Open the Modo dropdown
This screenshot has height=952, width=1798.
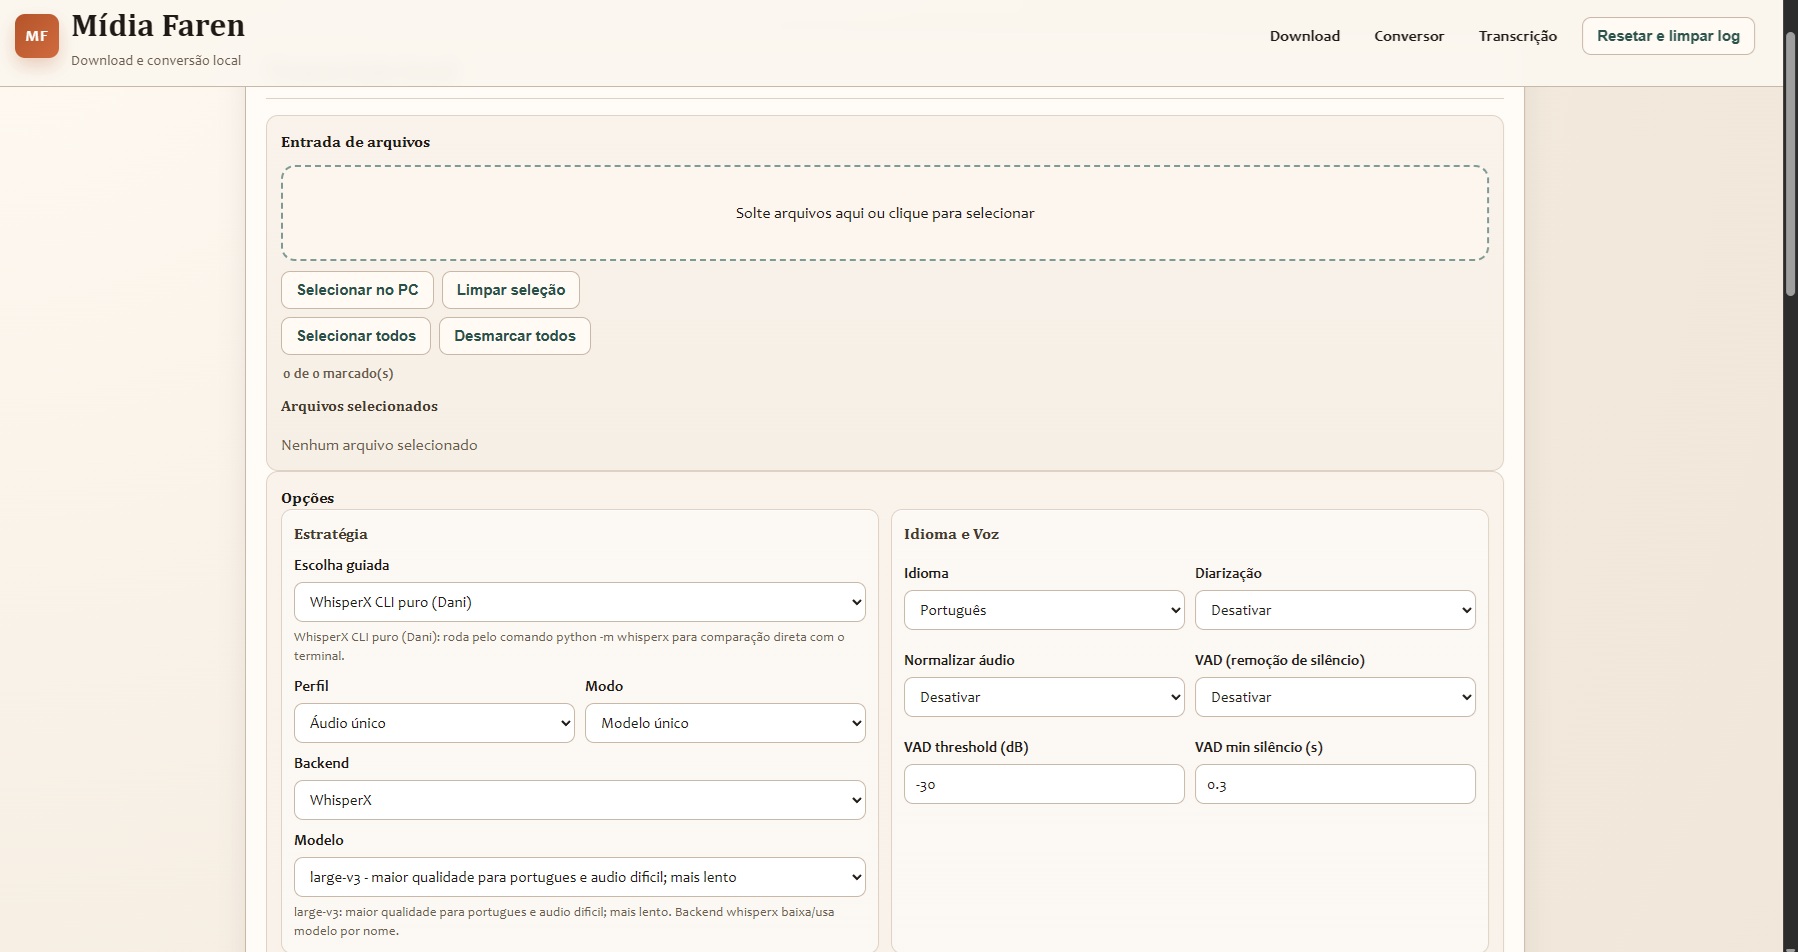725,723
